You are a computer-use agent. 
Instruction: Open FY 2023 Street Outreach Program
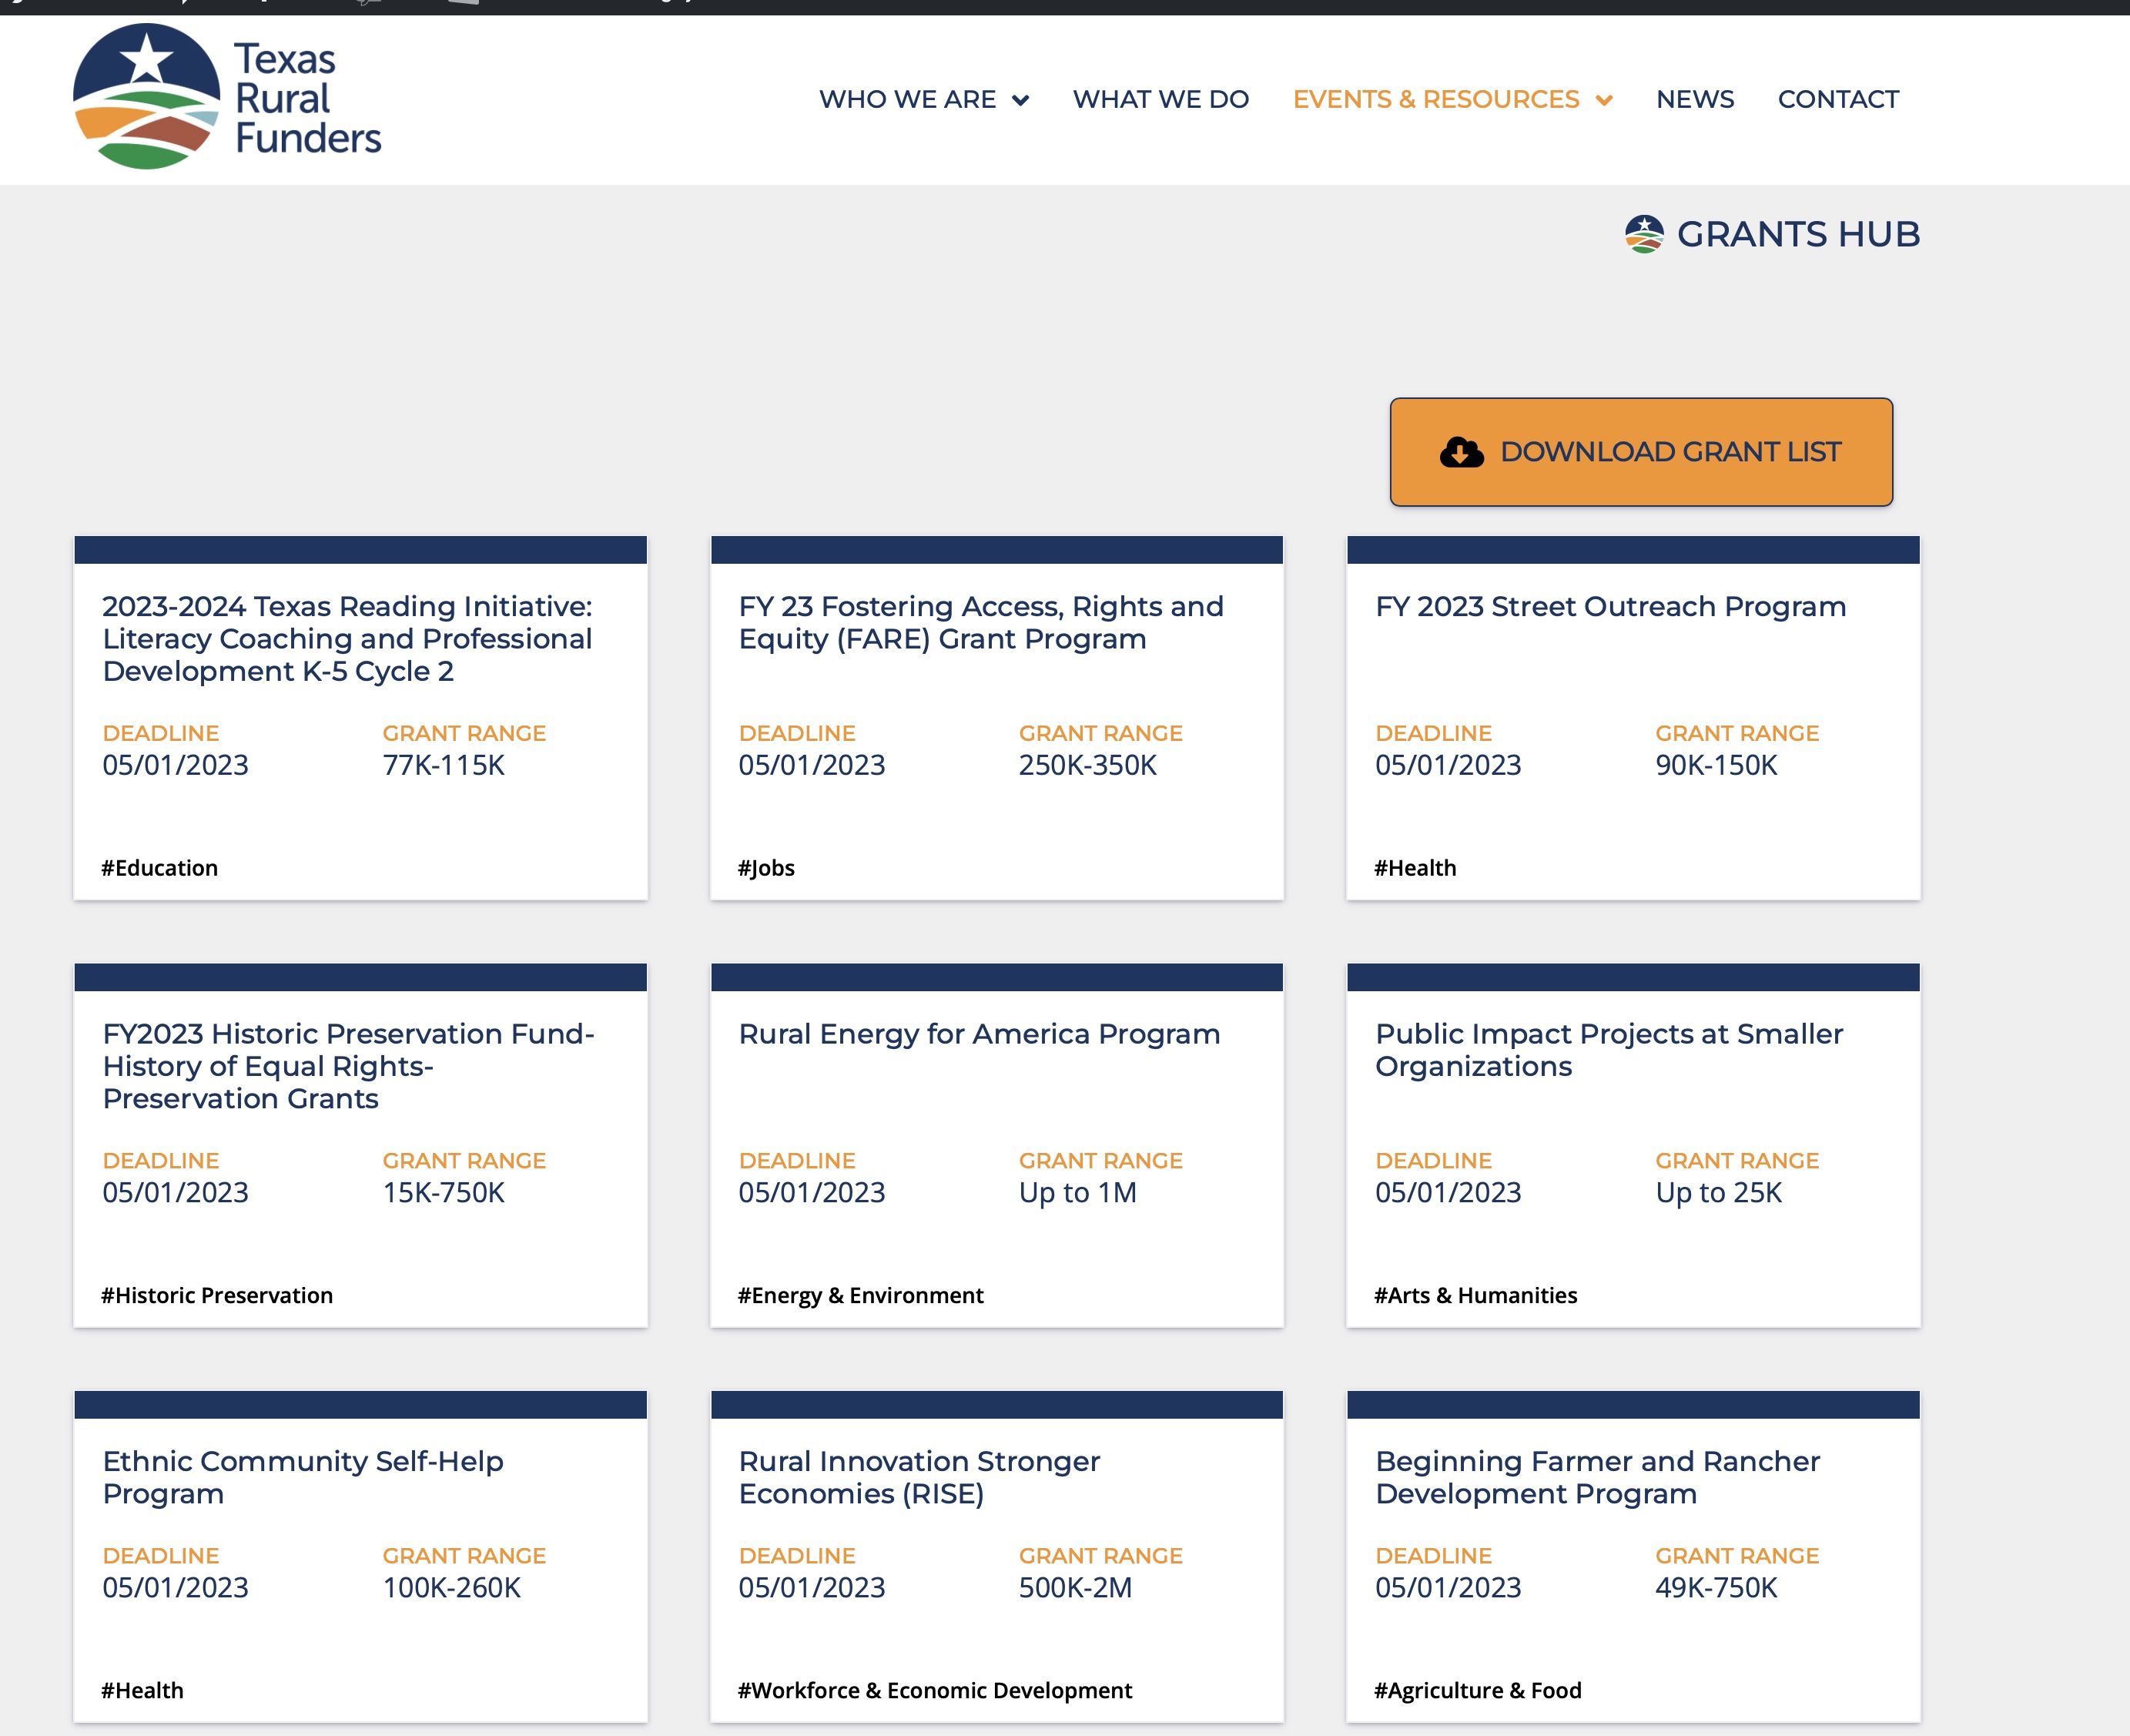pyautogui.click(x=1610, y=606)
